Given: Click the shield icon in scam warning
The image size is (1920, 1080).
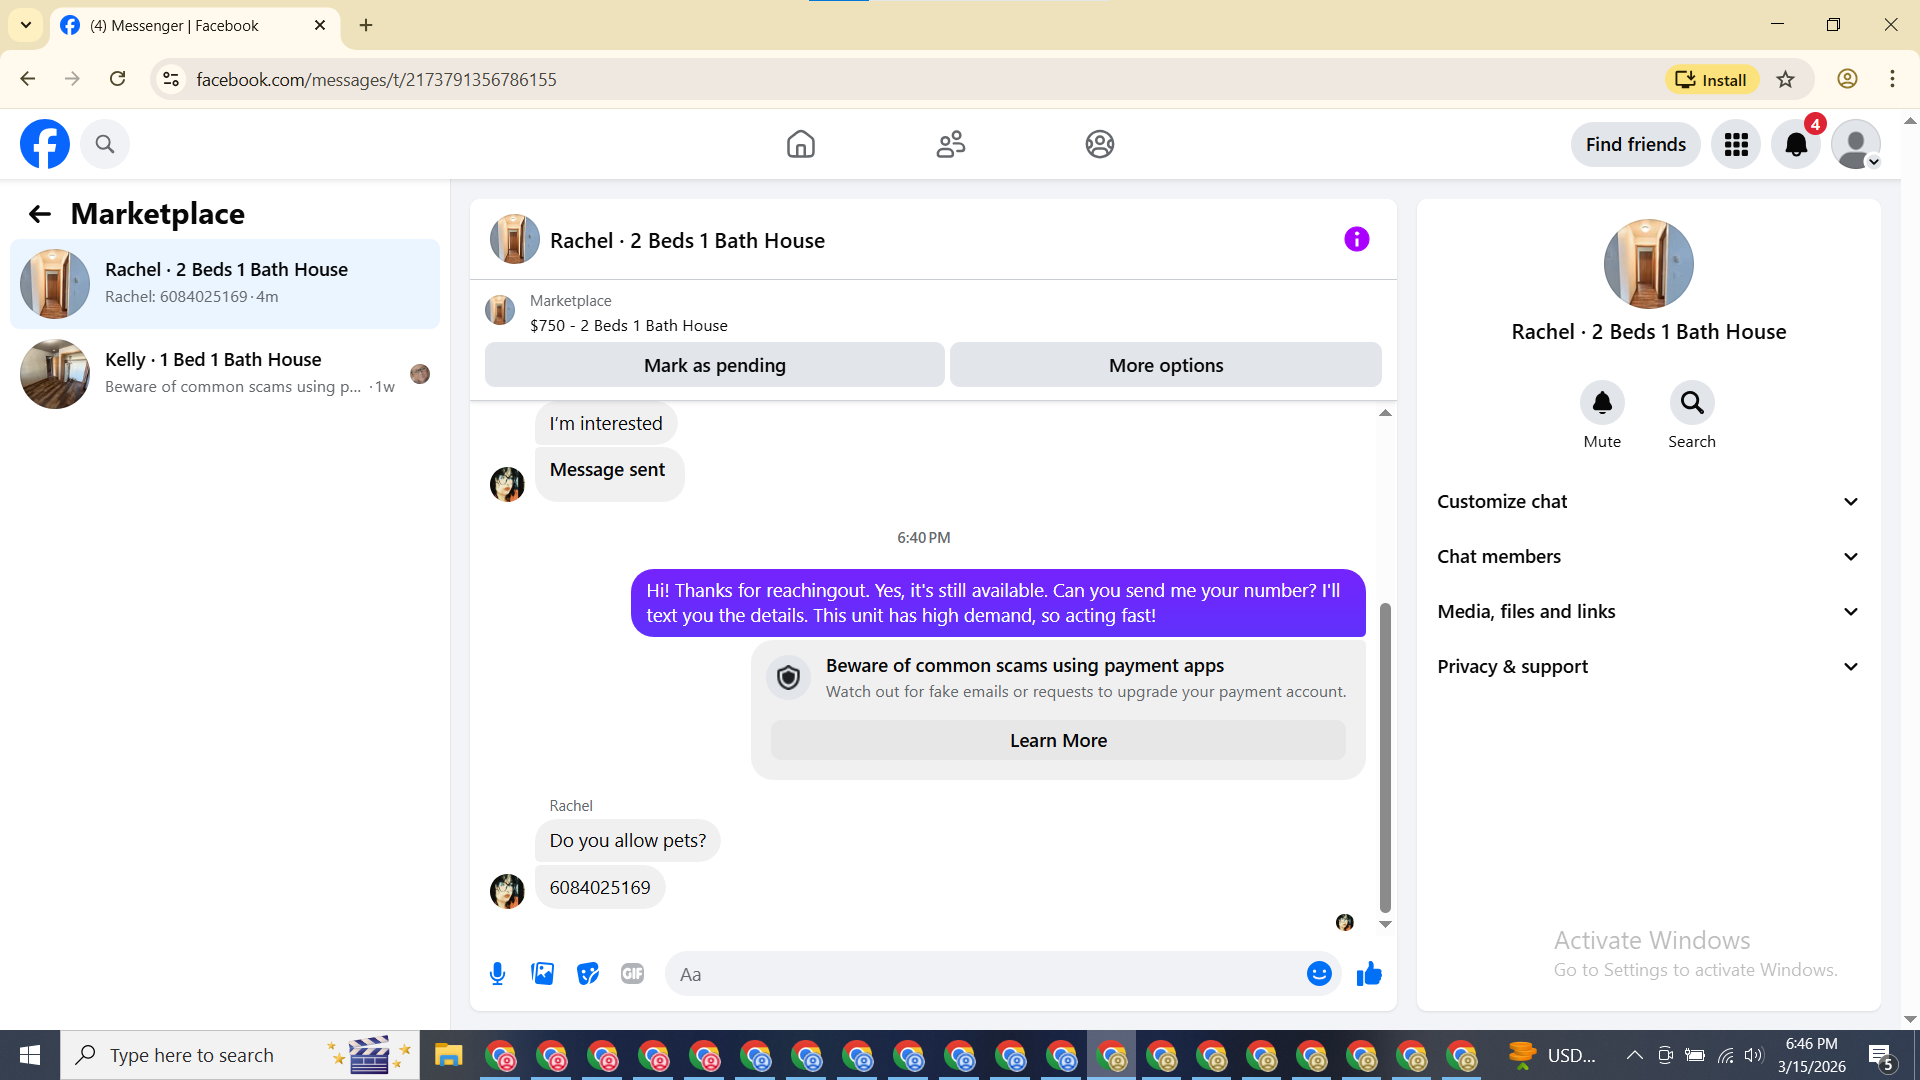Looking at the screenshot, I should [789, 678].
